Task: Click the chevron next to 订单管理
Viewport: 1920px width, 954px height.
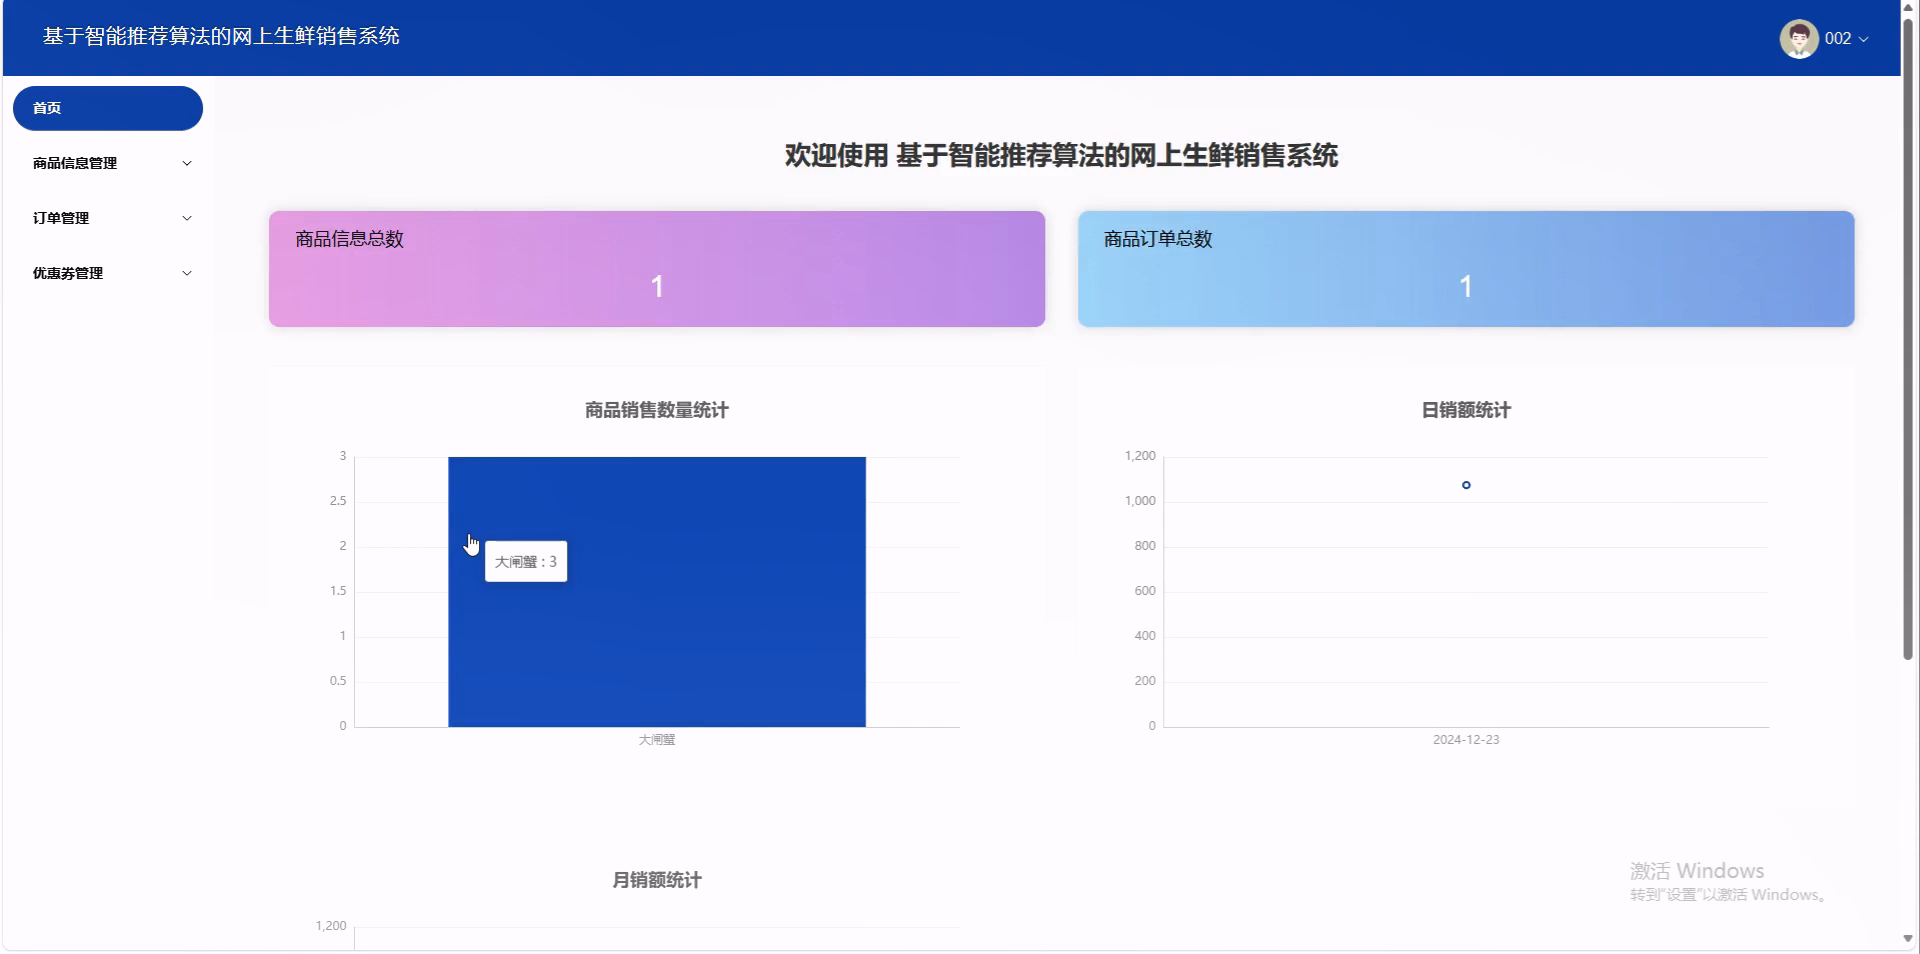Action: (187, 218)
